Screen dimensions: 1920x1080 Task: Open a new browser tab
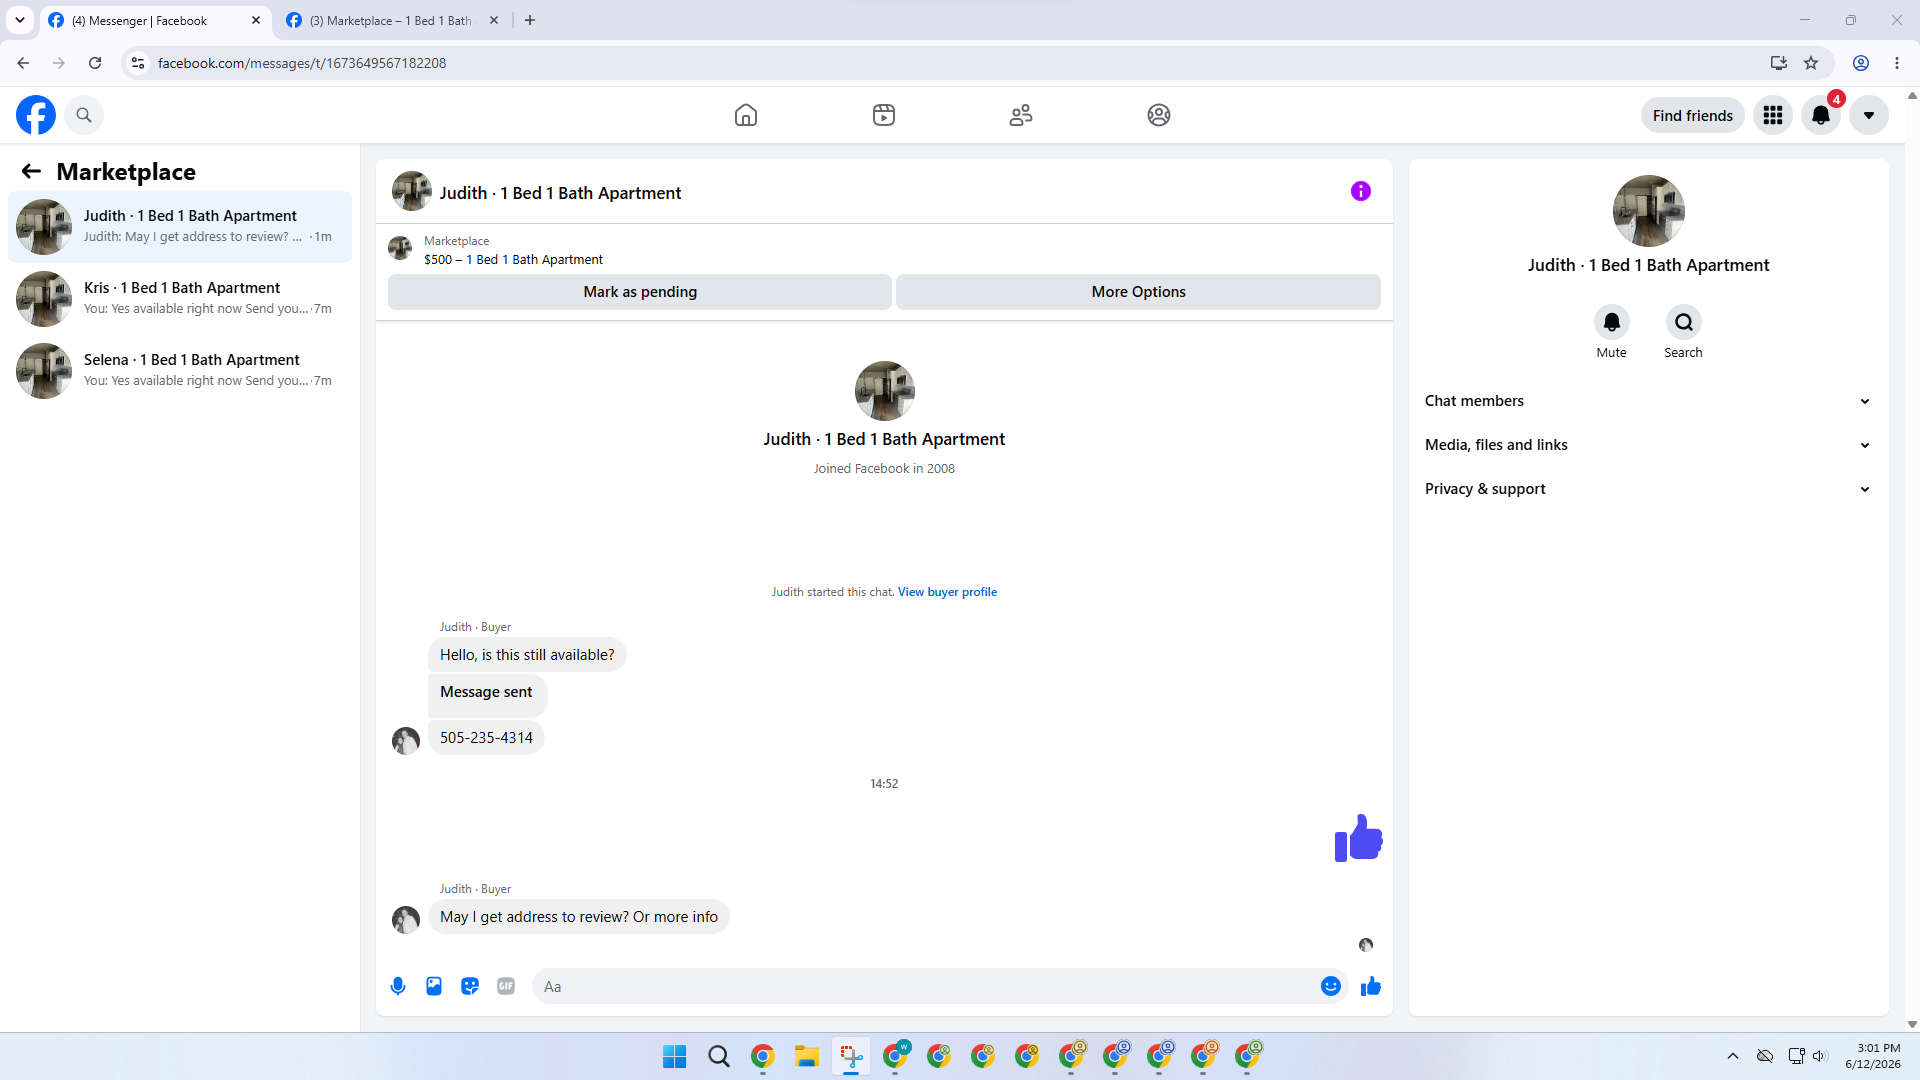pyautogui.click(x=530, y=20)
